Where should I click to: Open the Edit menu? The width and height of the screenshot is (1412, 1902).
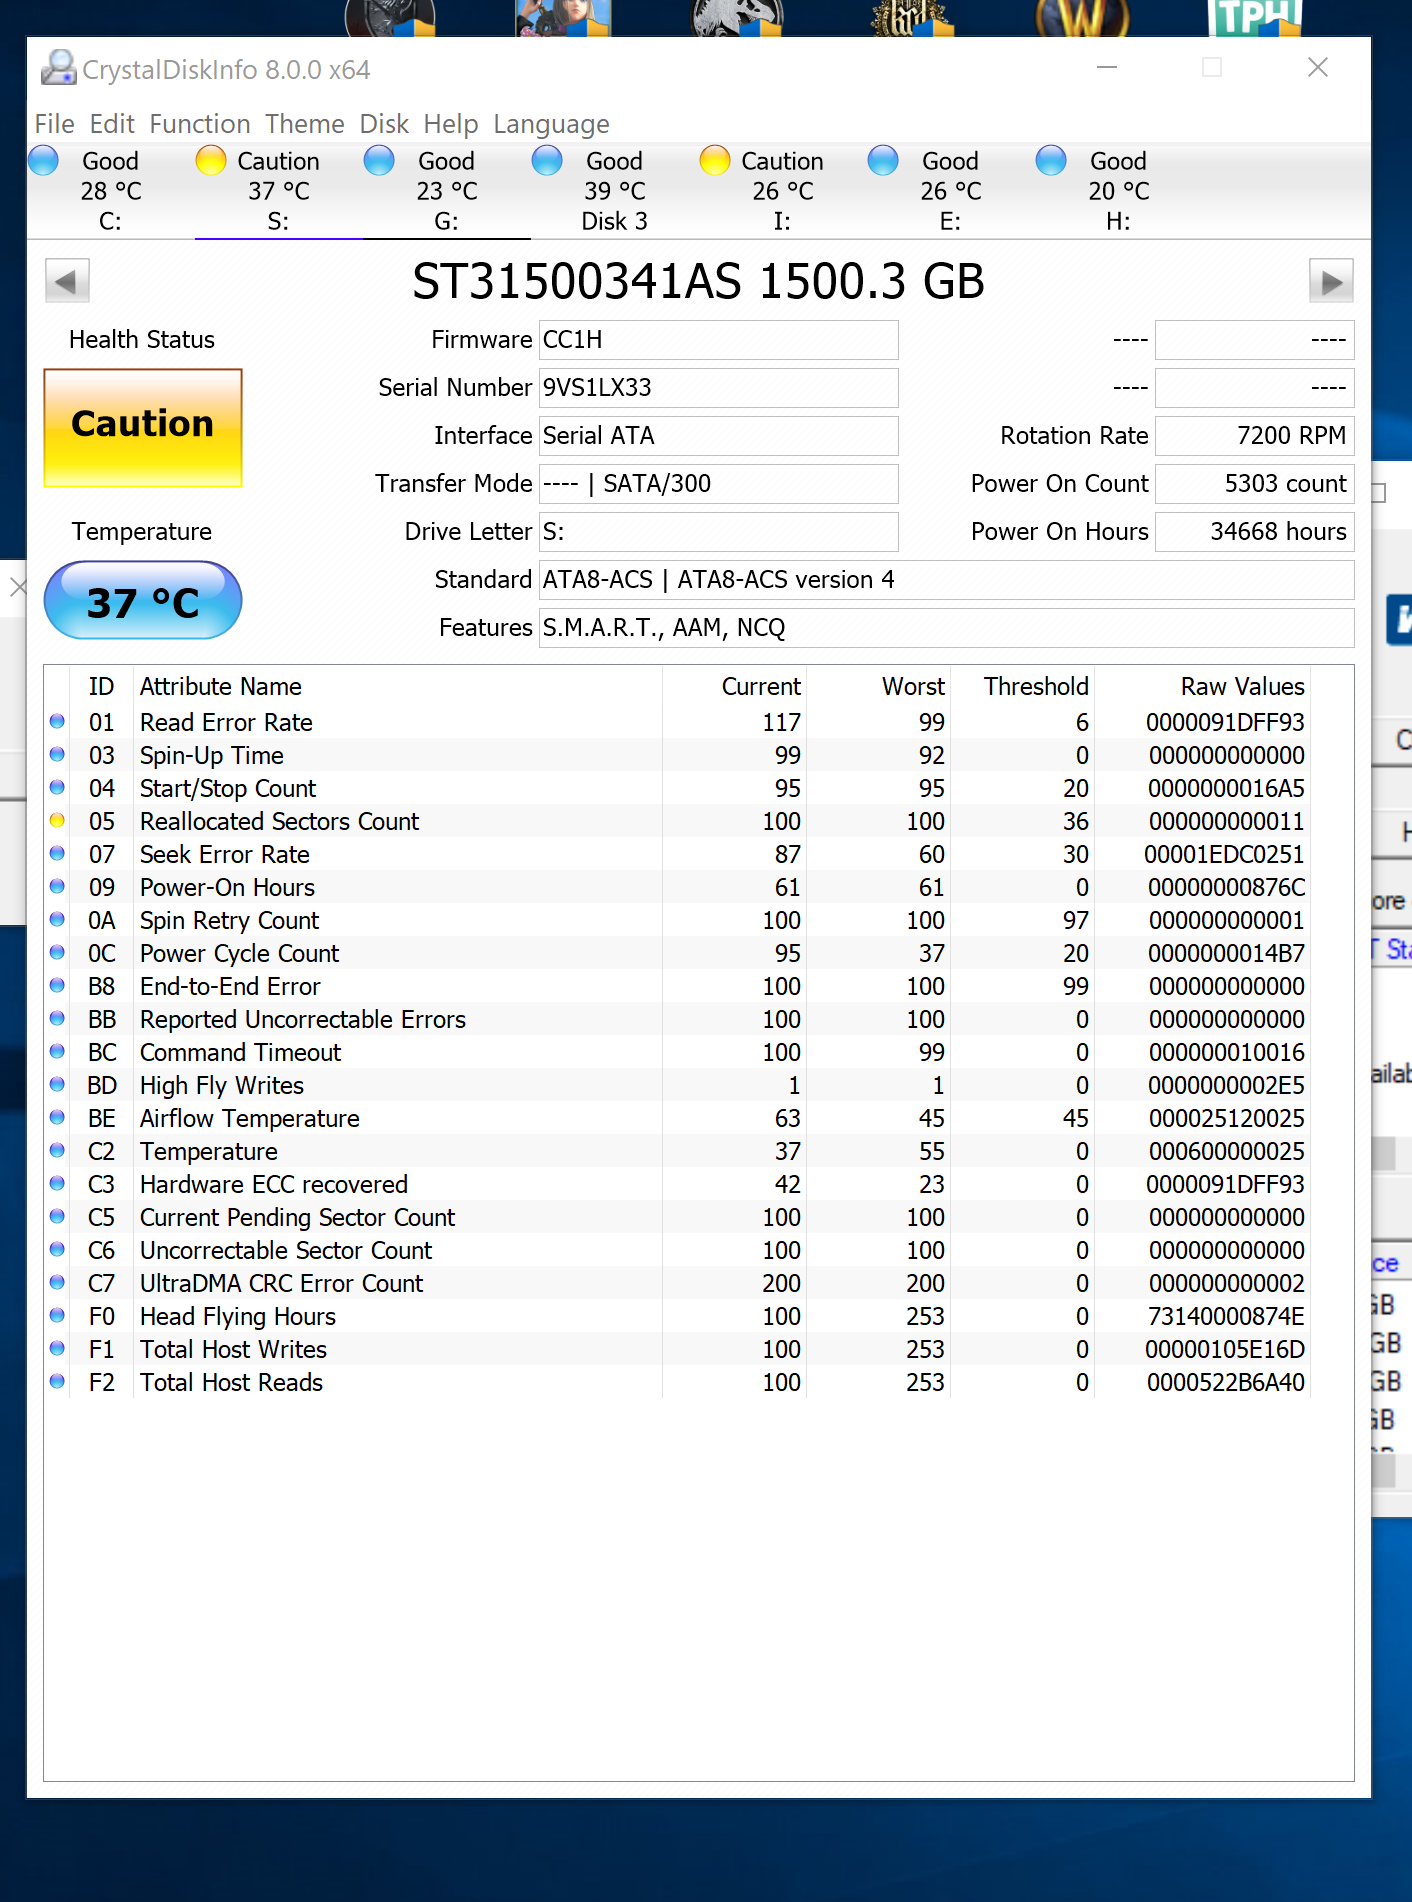[x=112, y=124]
